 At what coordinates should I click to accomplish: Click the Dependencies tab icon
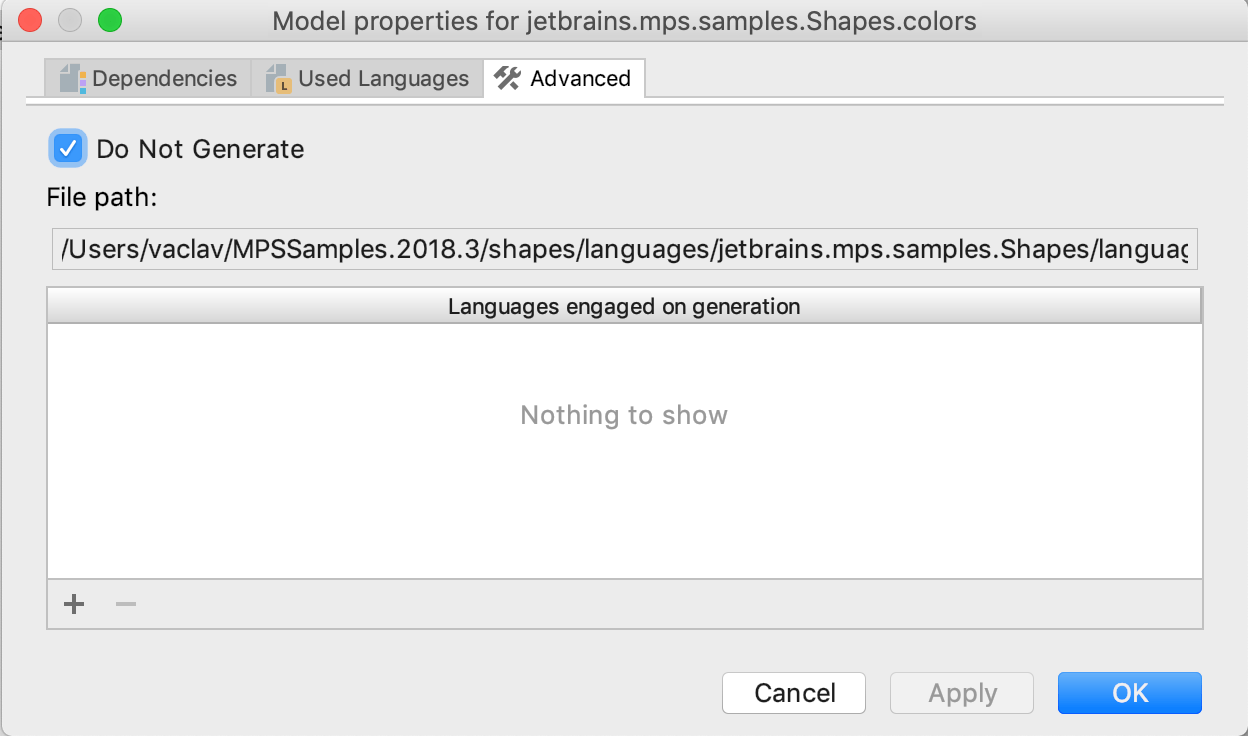[70, 78]
